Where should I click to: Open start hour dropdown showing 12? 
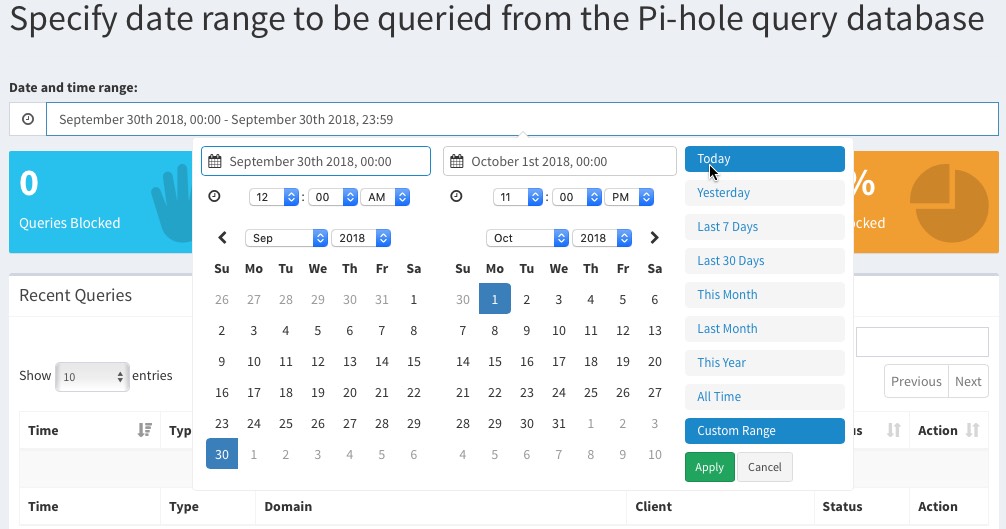coord(274,197)
